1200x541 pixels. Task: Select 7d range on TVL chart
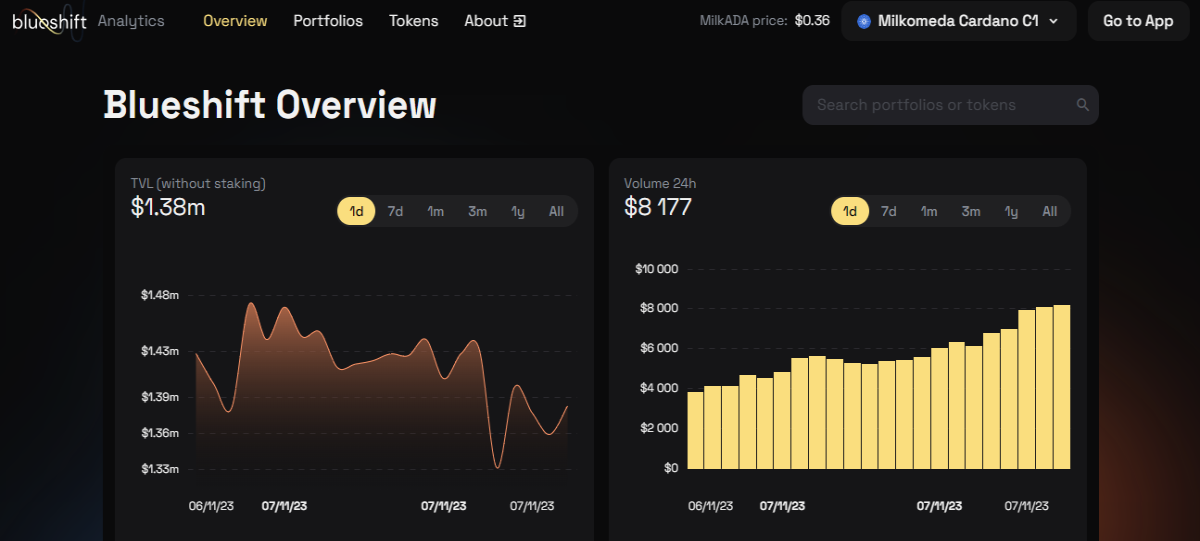pyautogui.click(x=395, y=211)
